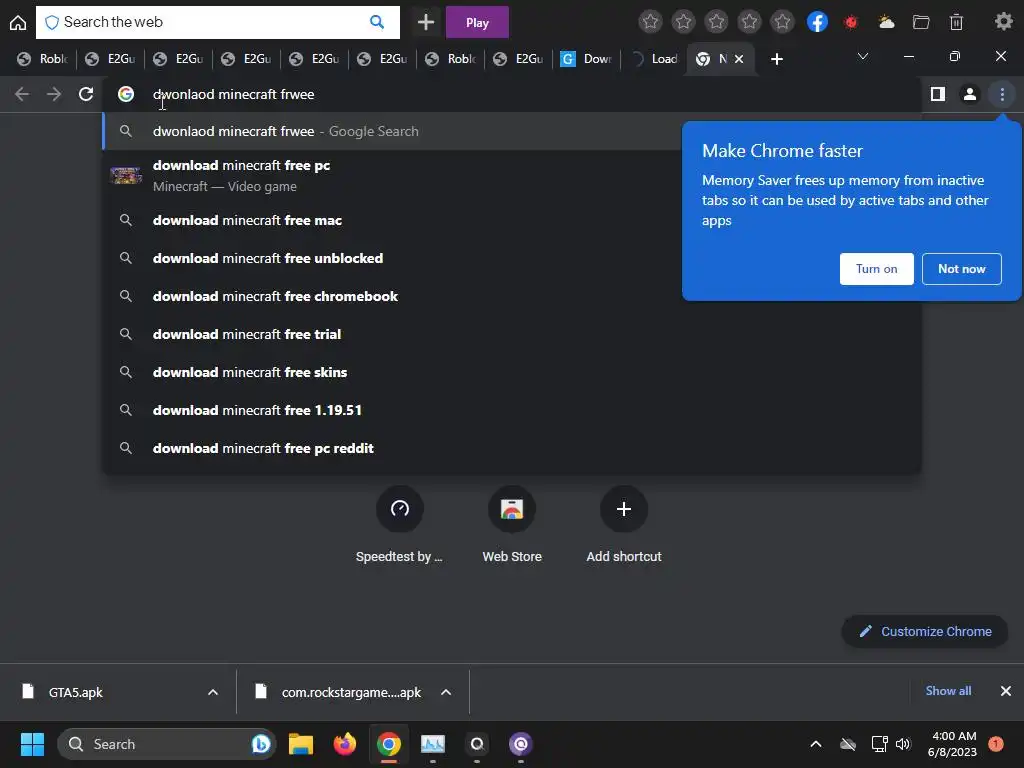Click the Google icon in address bar
The image size is (1024, 768).
(x=126, y=94)
